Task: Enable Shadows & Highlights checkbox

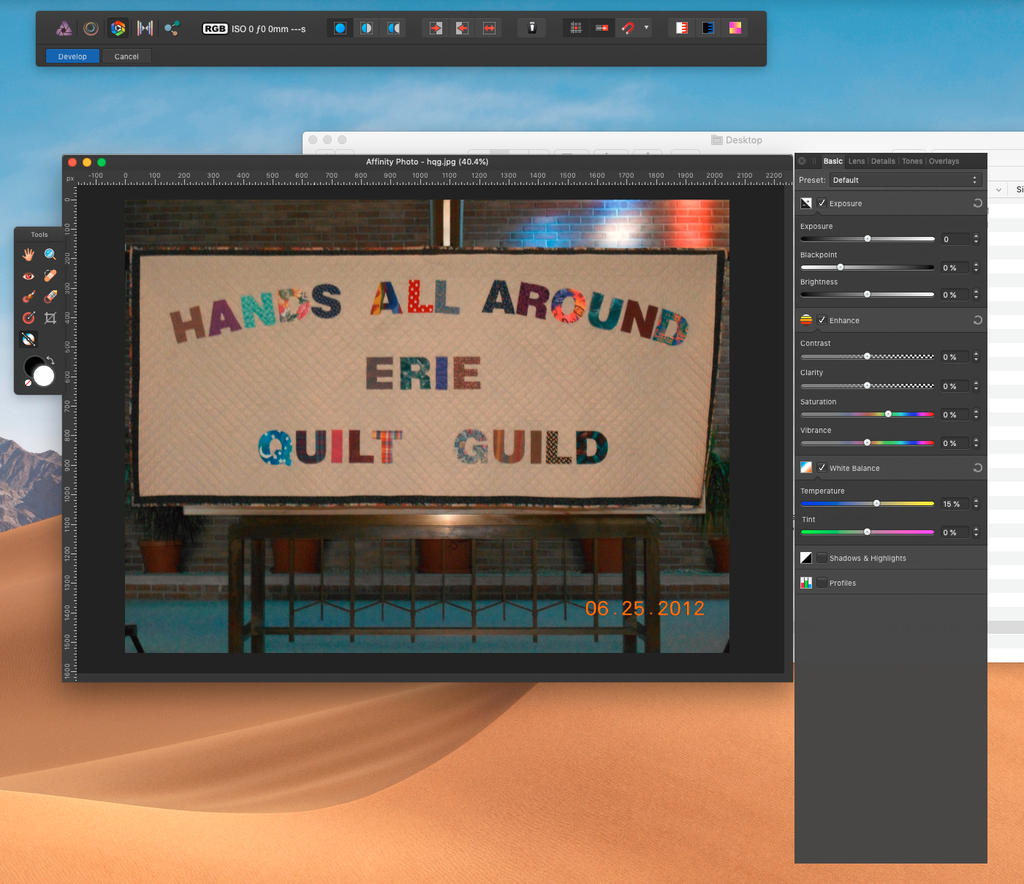Action: pos(822,558)
